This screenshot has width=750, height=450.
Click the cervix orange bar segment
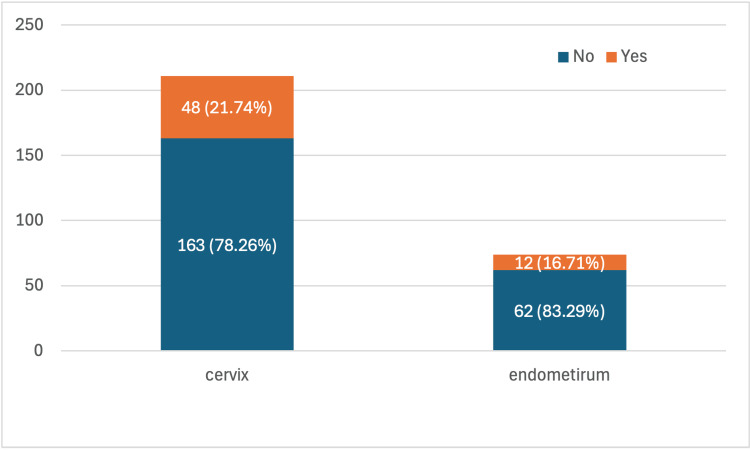point(227,107)
